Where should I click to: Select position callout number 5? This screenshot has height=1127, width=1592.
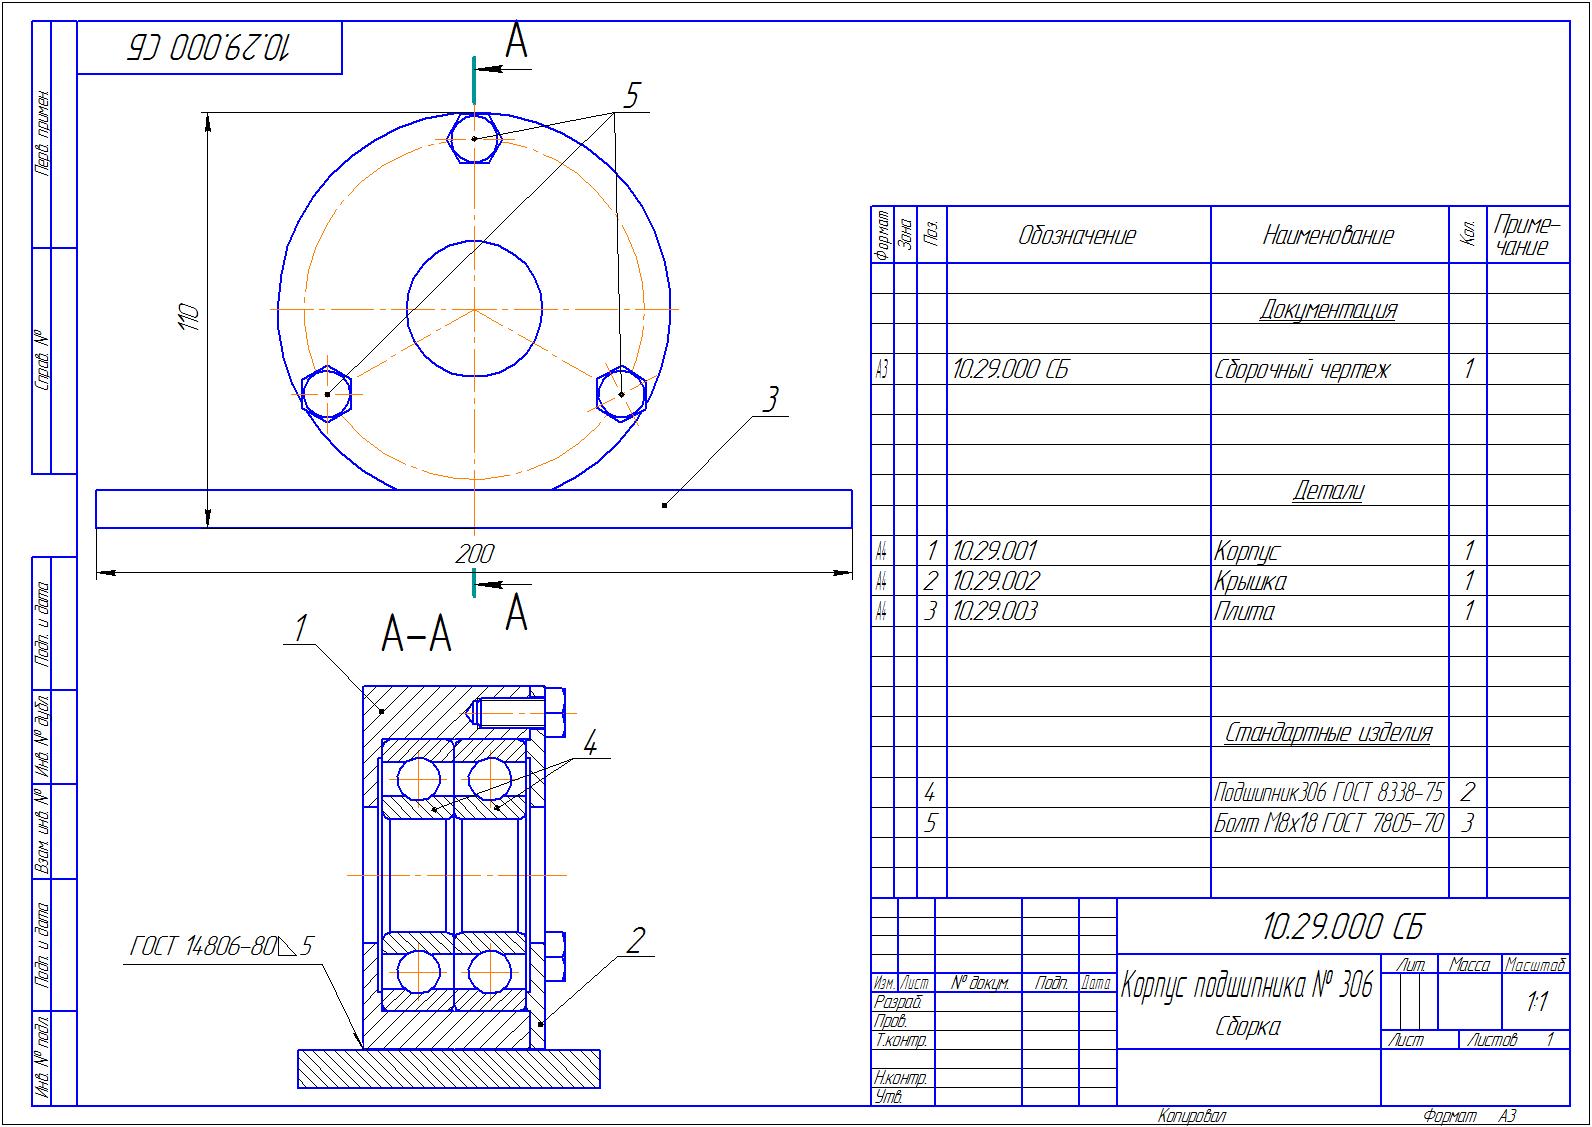pyautogui.click(x=630, y=96)
